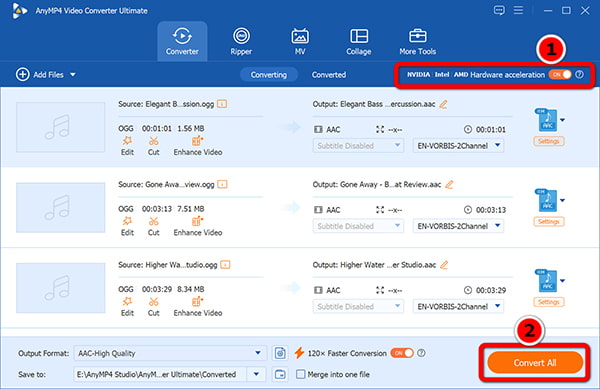This screenshot has width=600, height=389.
Task: Click the Save to path field
Action: (161, 374)
